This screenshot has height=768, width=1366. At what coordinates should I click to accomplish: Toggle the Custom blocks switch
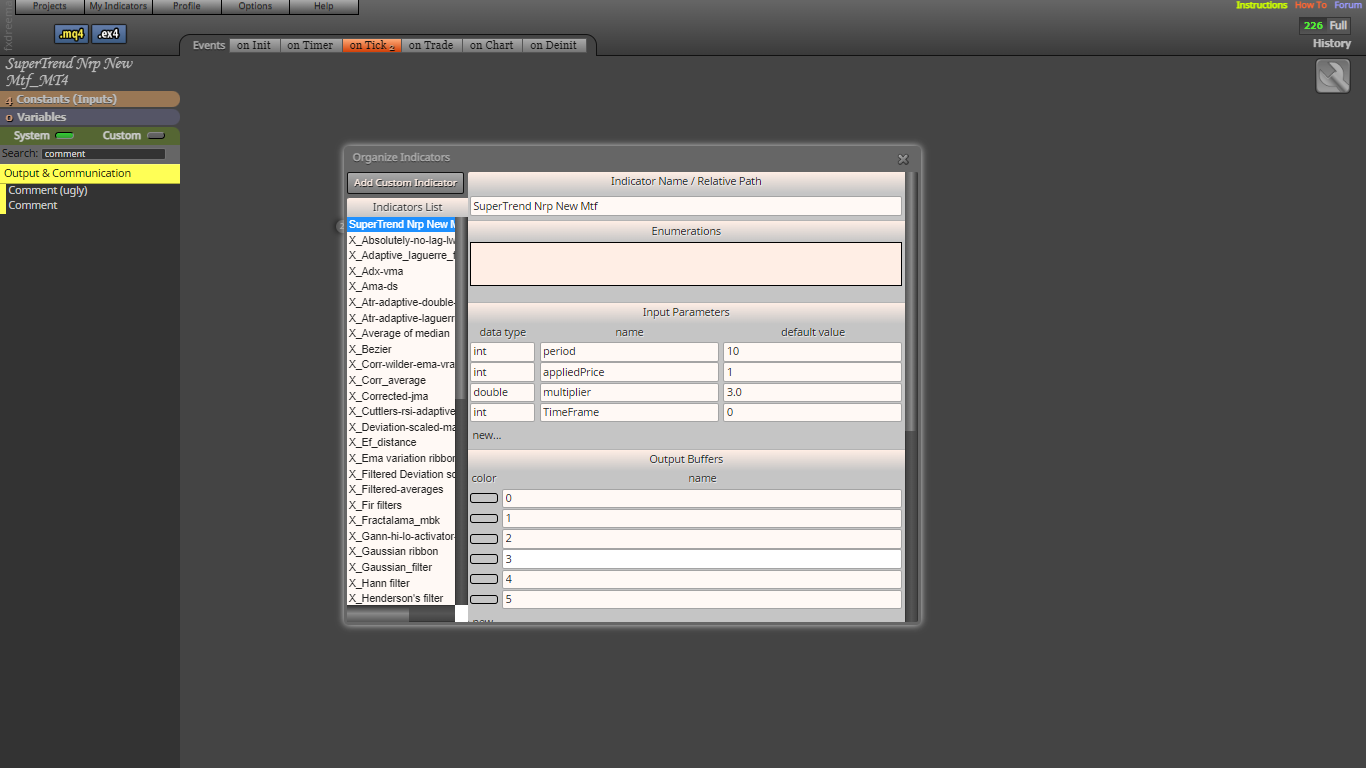tap(156, 136)
